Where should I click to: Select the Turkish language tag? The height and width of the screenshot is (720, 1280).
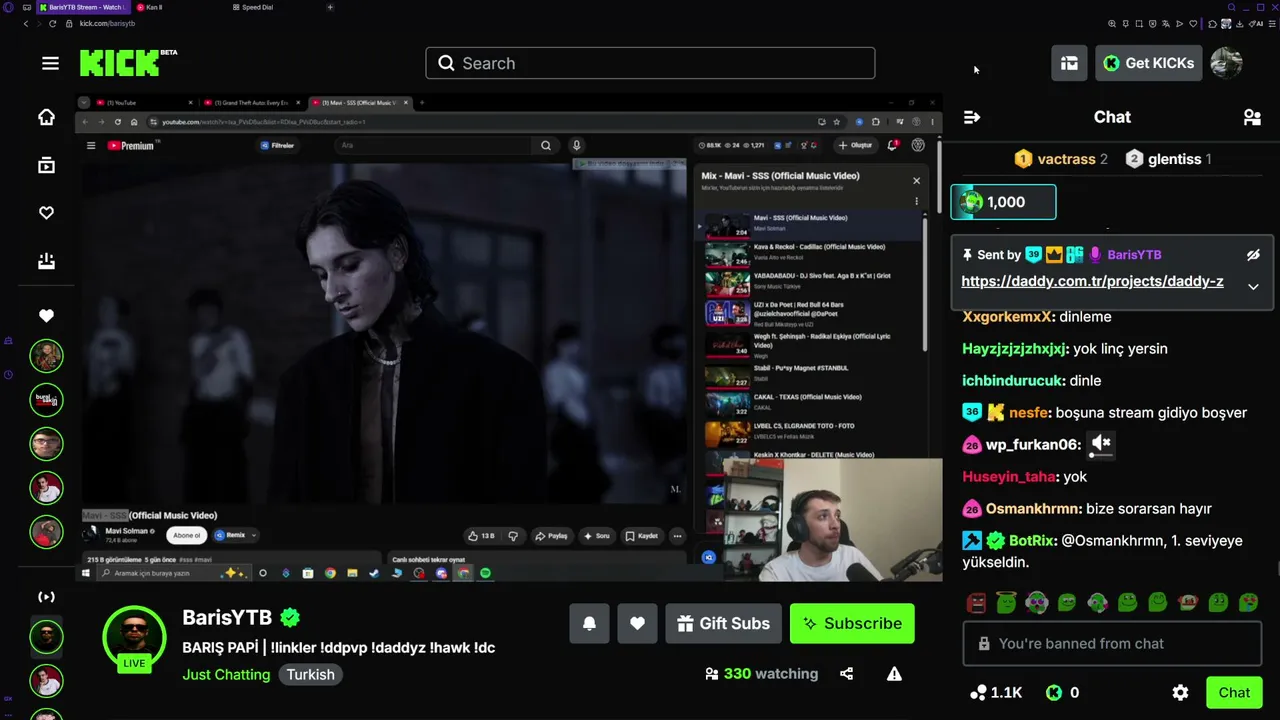310,674
